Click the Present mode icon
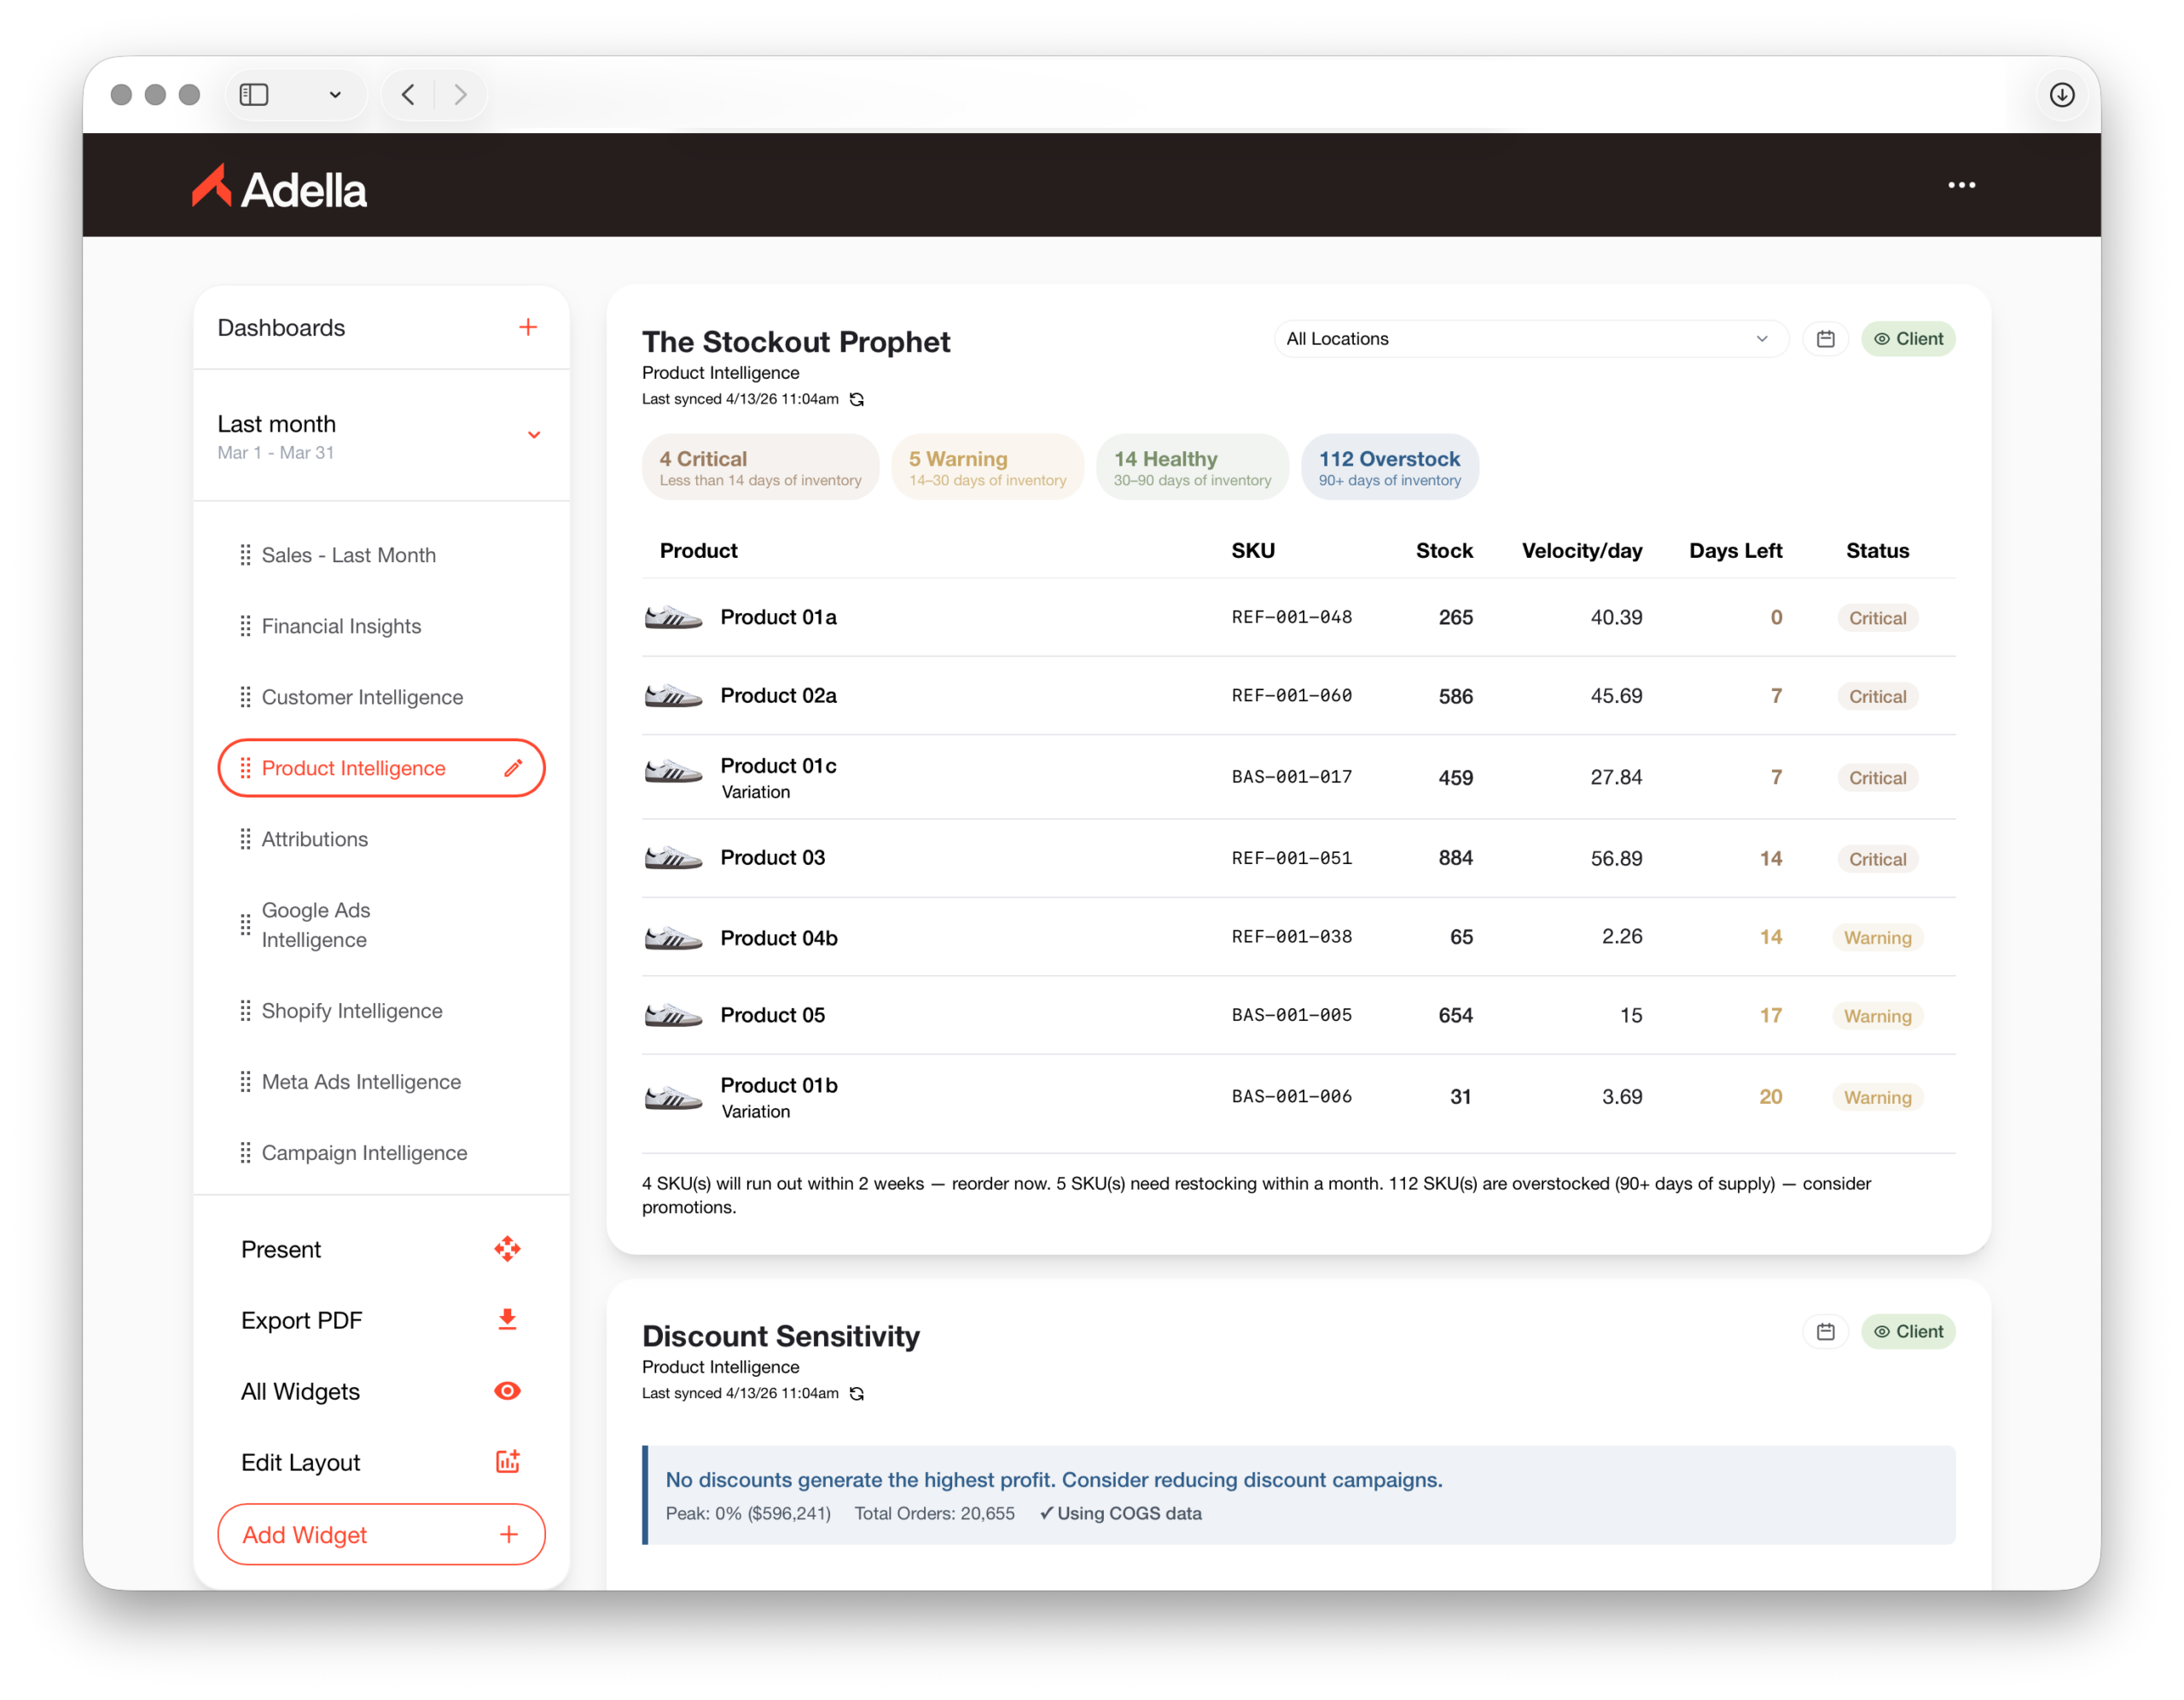The height and width of the screenshot is (1700, 2184). pos(507,1249)
